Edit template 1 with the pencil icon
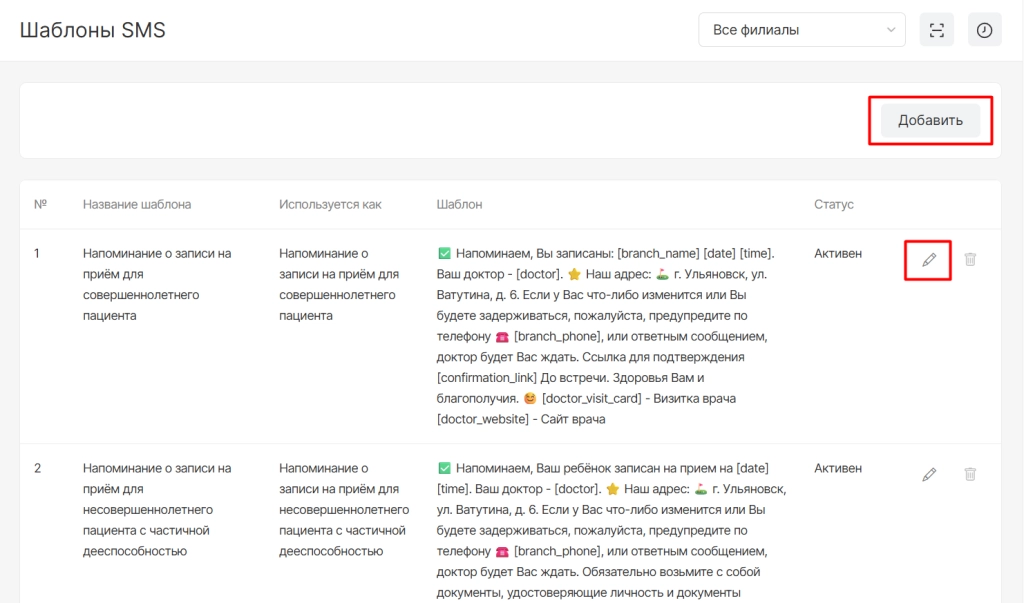 tap(929, 260)
